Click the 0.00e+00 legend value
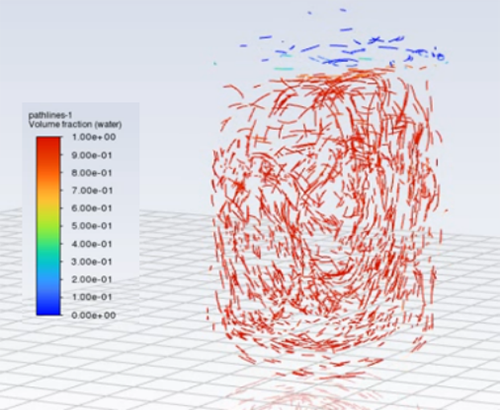The image size is (500, 410). tap(94, 315)
